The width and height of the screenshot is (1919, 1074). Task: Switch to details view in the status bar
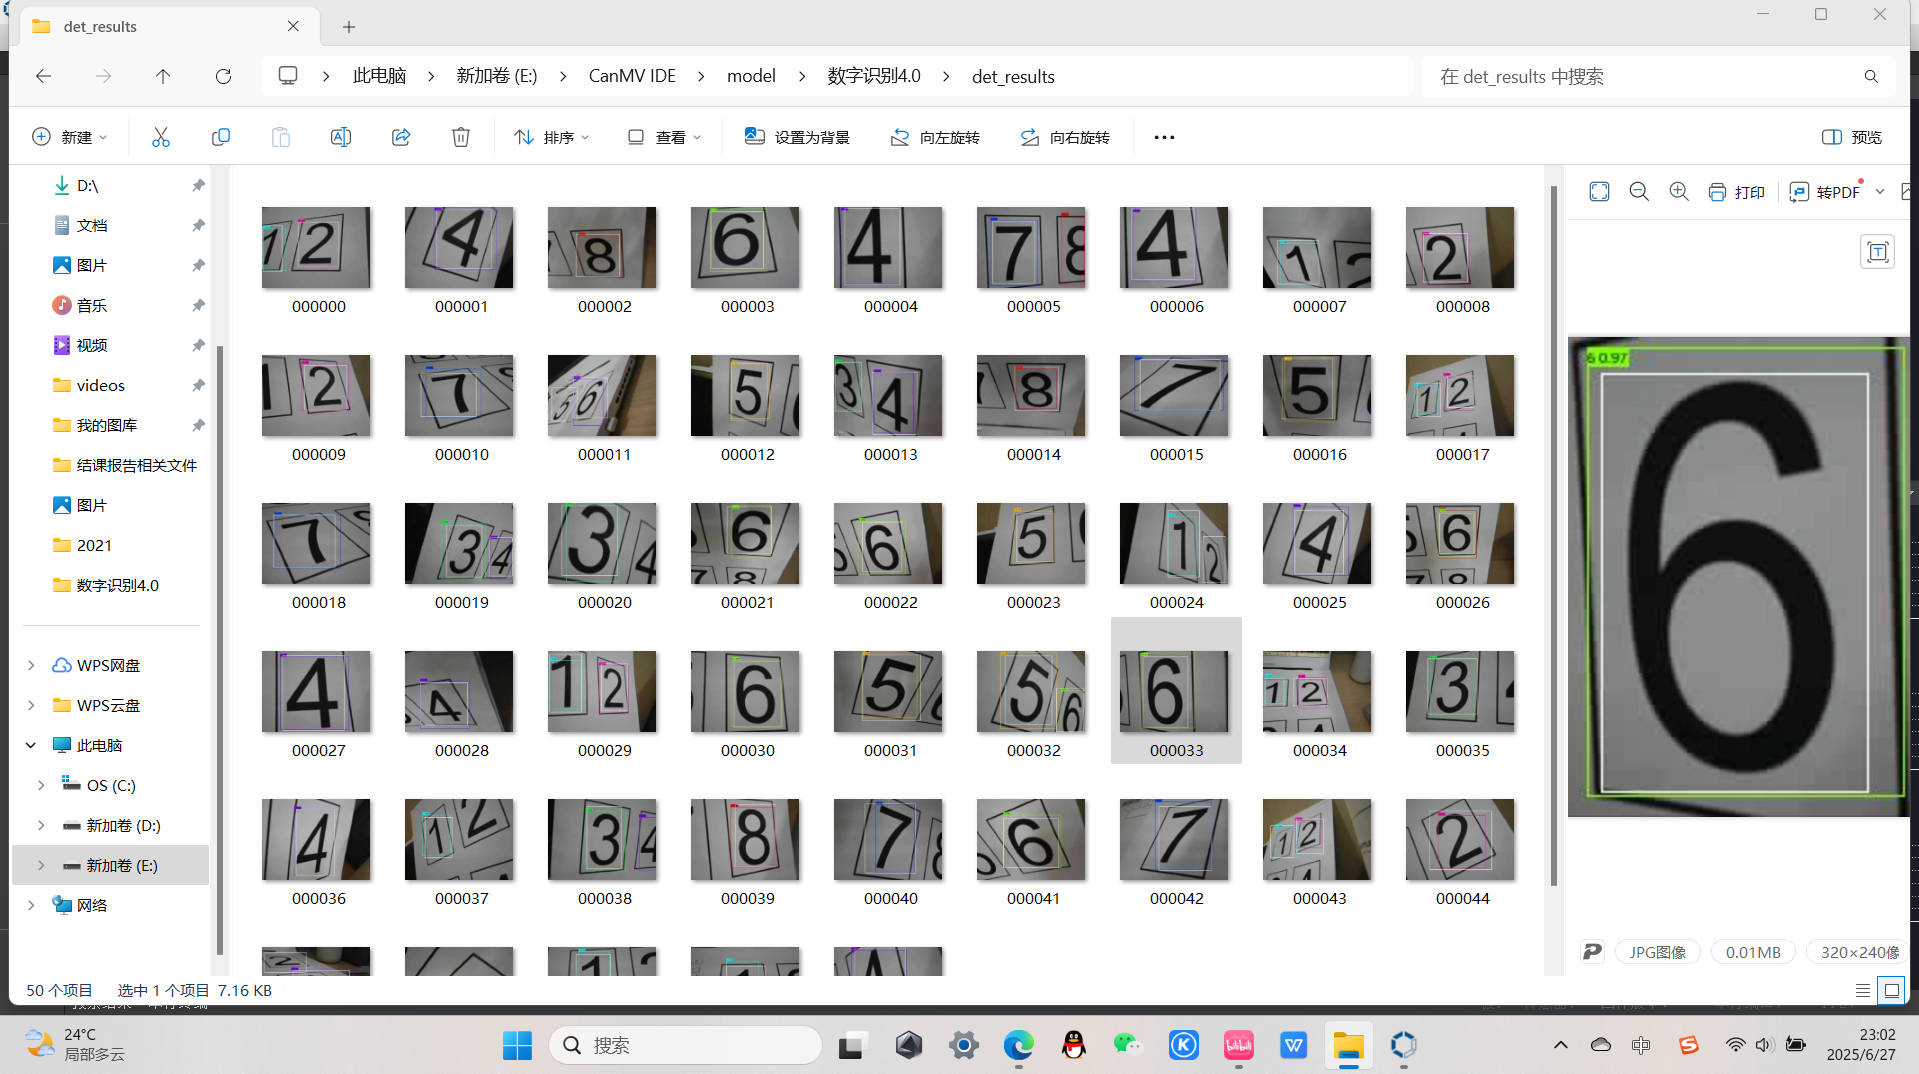pyautogui.click(x=1862, y=990)
